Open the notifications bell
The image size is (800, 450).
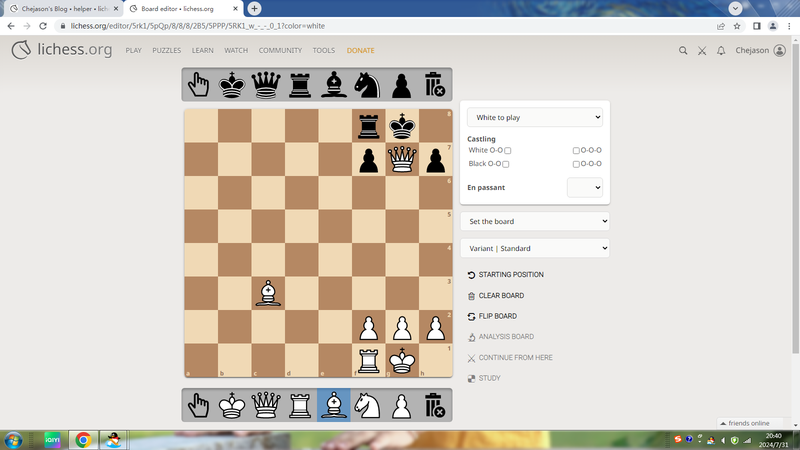pyautogui.click(x=720, y=50)
